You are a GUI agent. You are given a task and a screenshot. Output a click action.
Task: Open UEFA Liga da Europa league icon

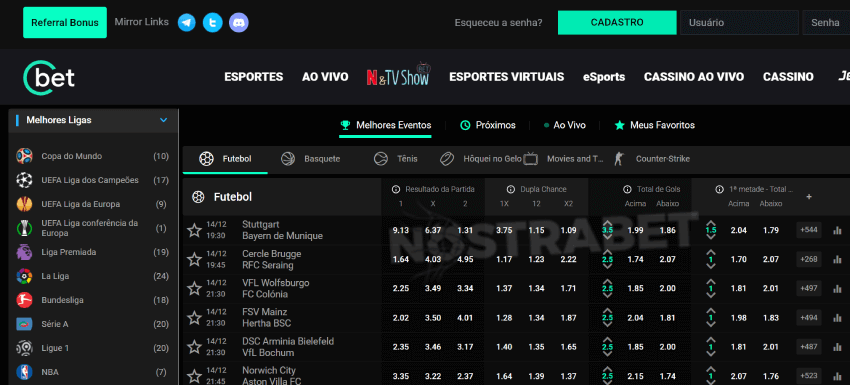point(24,204)
